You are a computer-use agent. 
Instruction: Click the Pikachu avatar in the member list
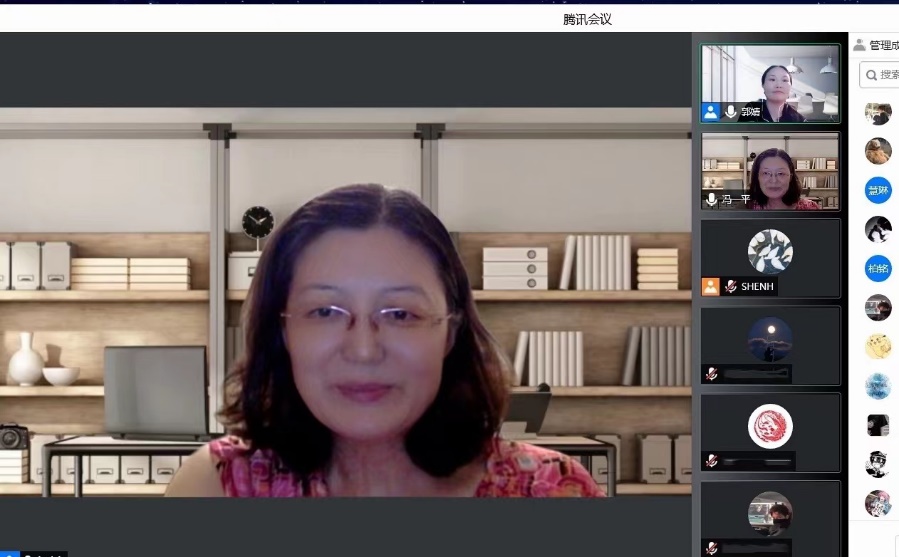click(x=878, y=347)
